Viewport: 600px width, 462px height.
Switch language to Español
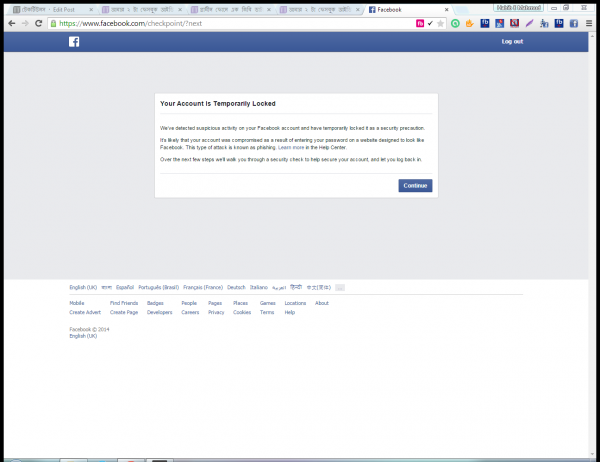125,287
